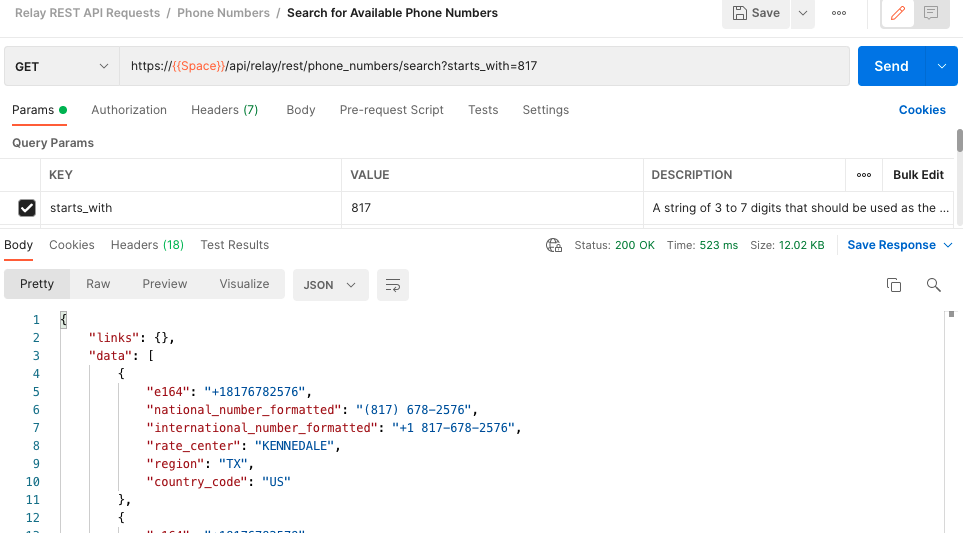Toggle the wrap lines icon

(393, 285)
